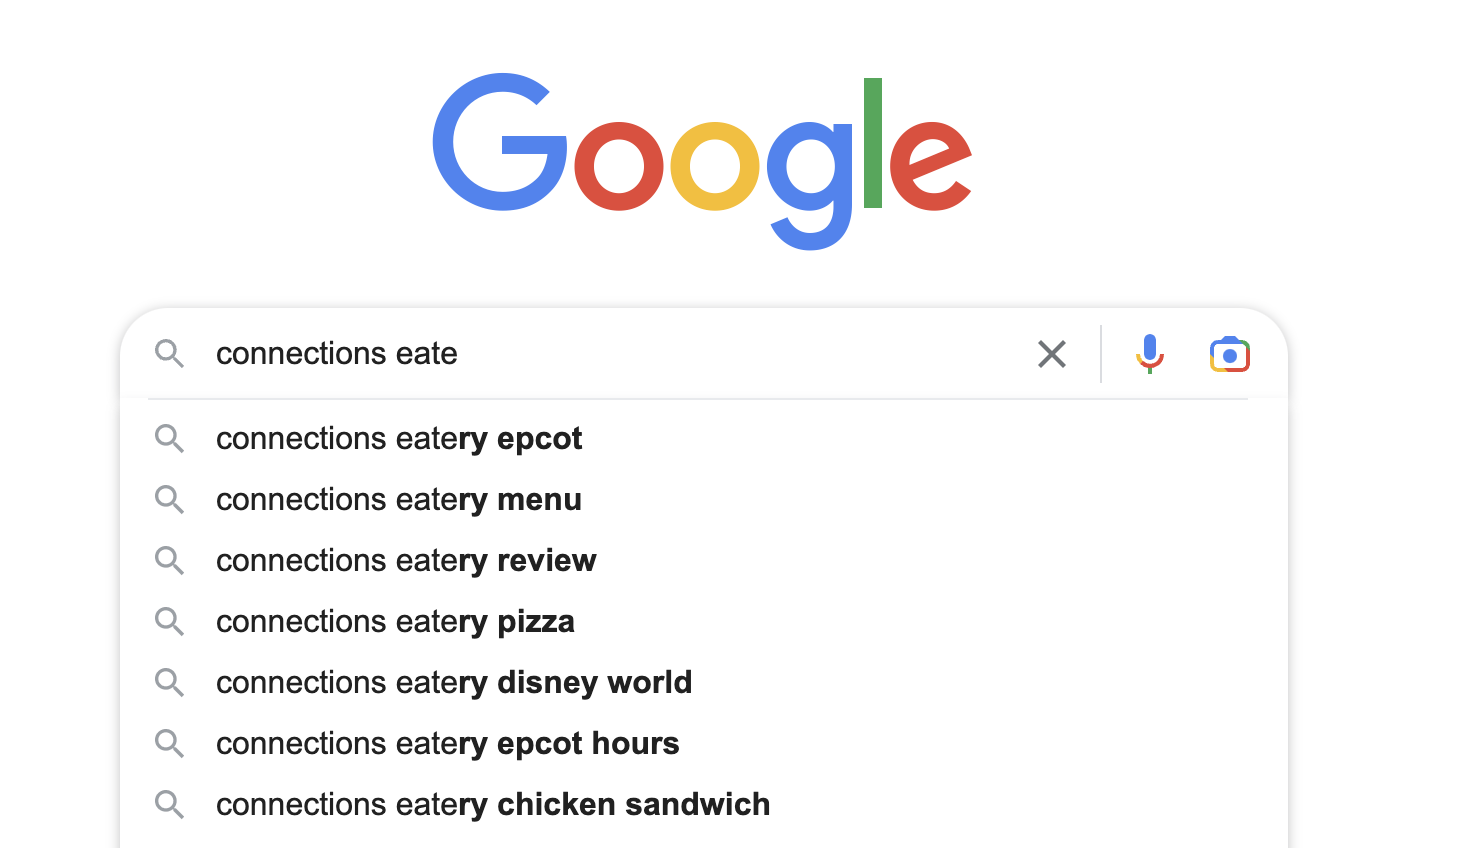Image resolution: width=1482 pixels, height=848 pixels.
Task: Click the Google logo
Action: [702, 161]
